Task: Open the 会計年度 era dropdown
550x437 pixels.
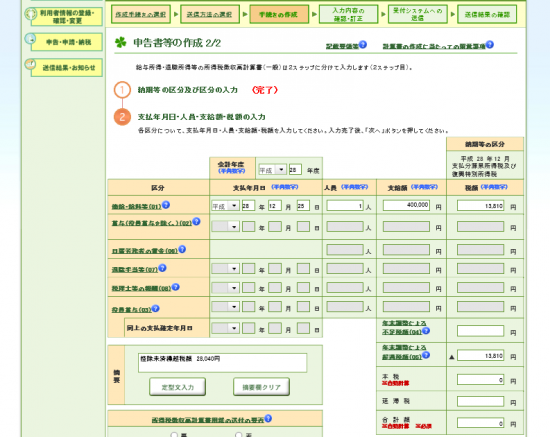Action: point(272,170)
